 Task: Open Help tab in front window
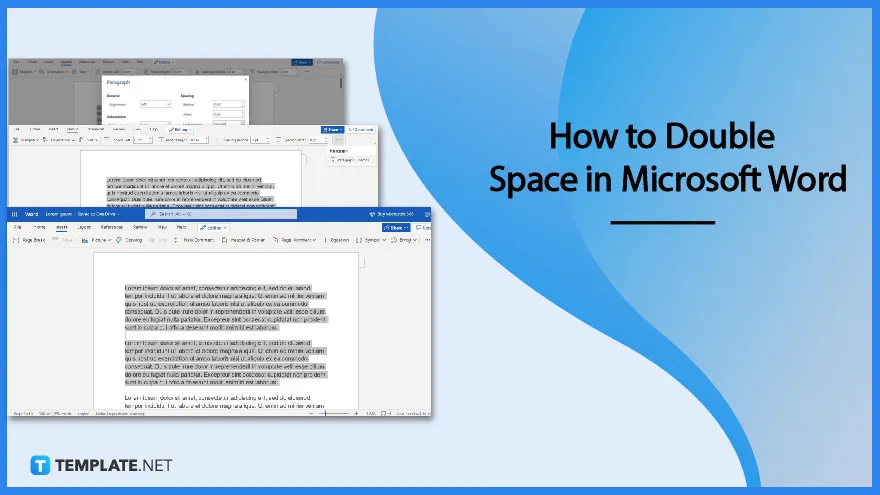click(x=181, y=228)
